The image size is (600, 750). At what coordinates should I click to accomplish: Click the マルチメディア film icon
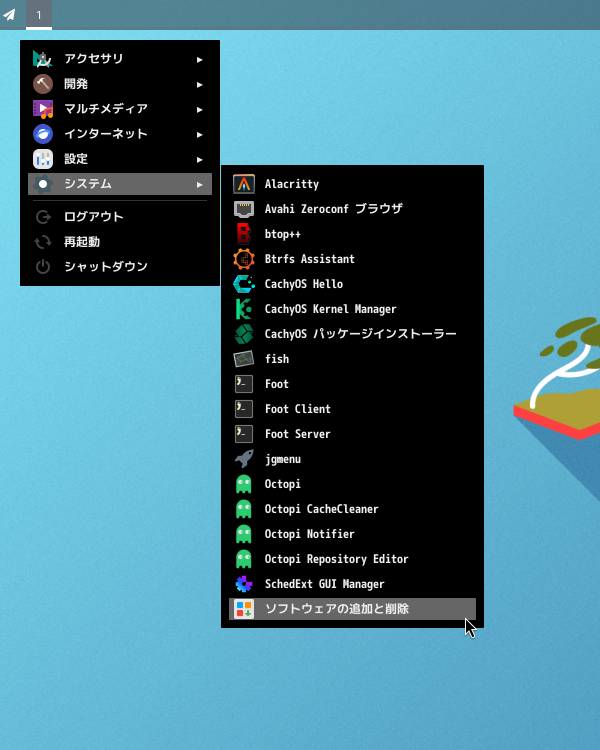tap(43, 109)
